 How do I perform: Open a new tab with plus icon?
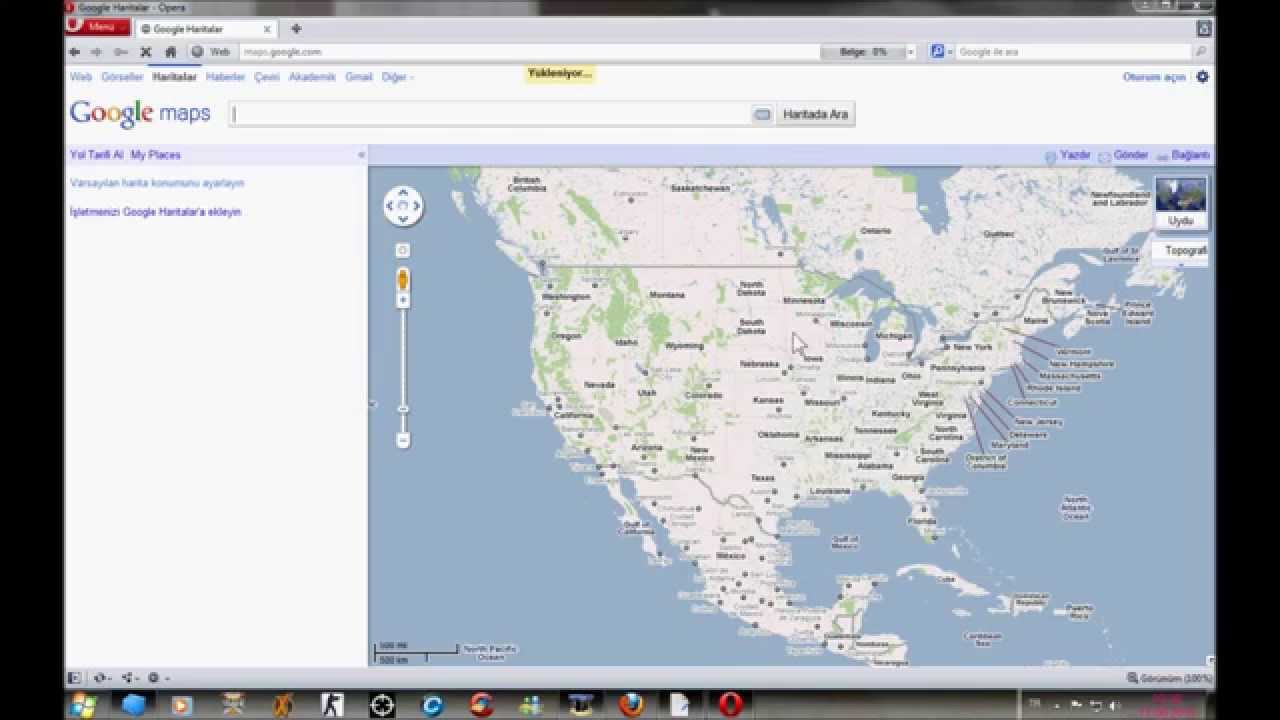point(296,29)
